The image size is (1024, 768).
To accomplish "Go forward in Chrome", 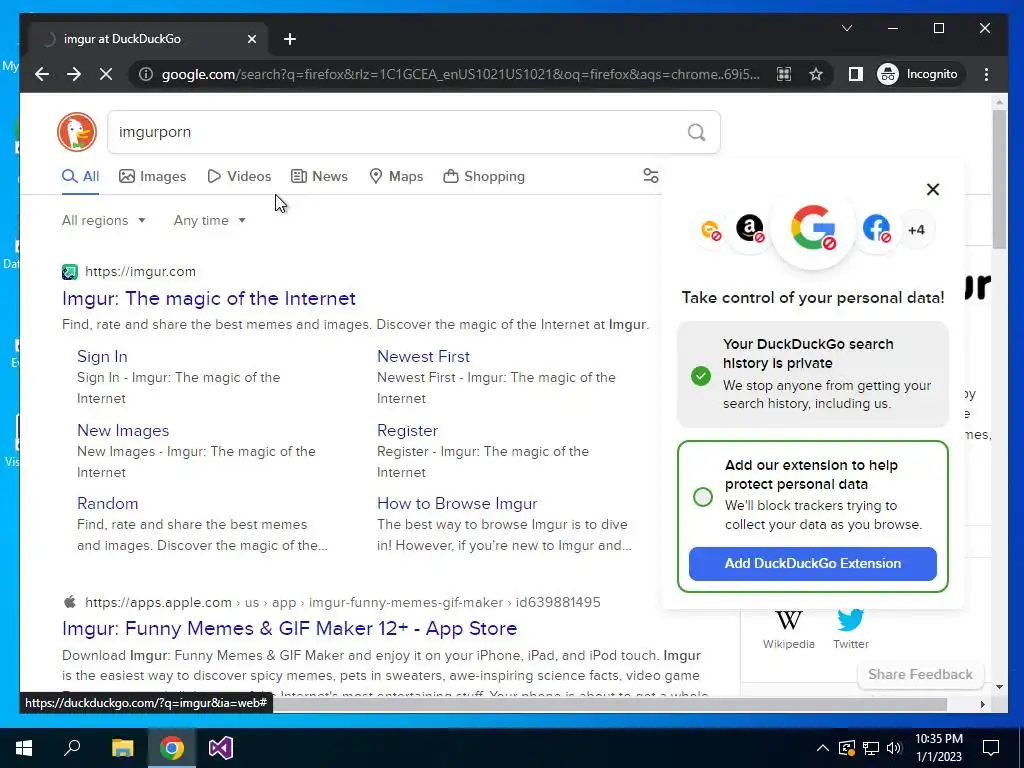I will (x=74, y=74).
